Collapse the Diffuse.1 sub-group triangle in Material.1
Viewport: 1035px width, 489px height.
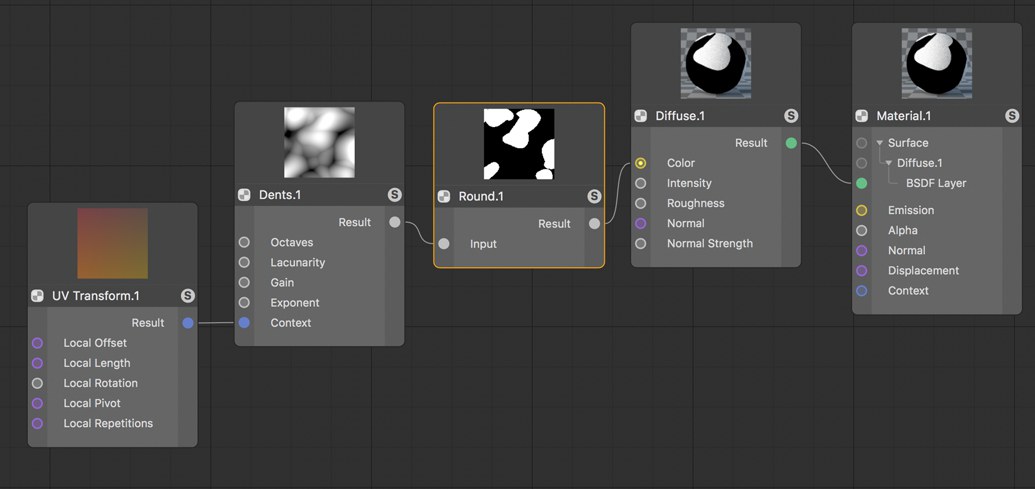click(x=889, y=163)
